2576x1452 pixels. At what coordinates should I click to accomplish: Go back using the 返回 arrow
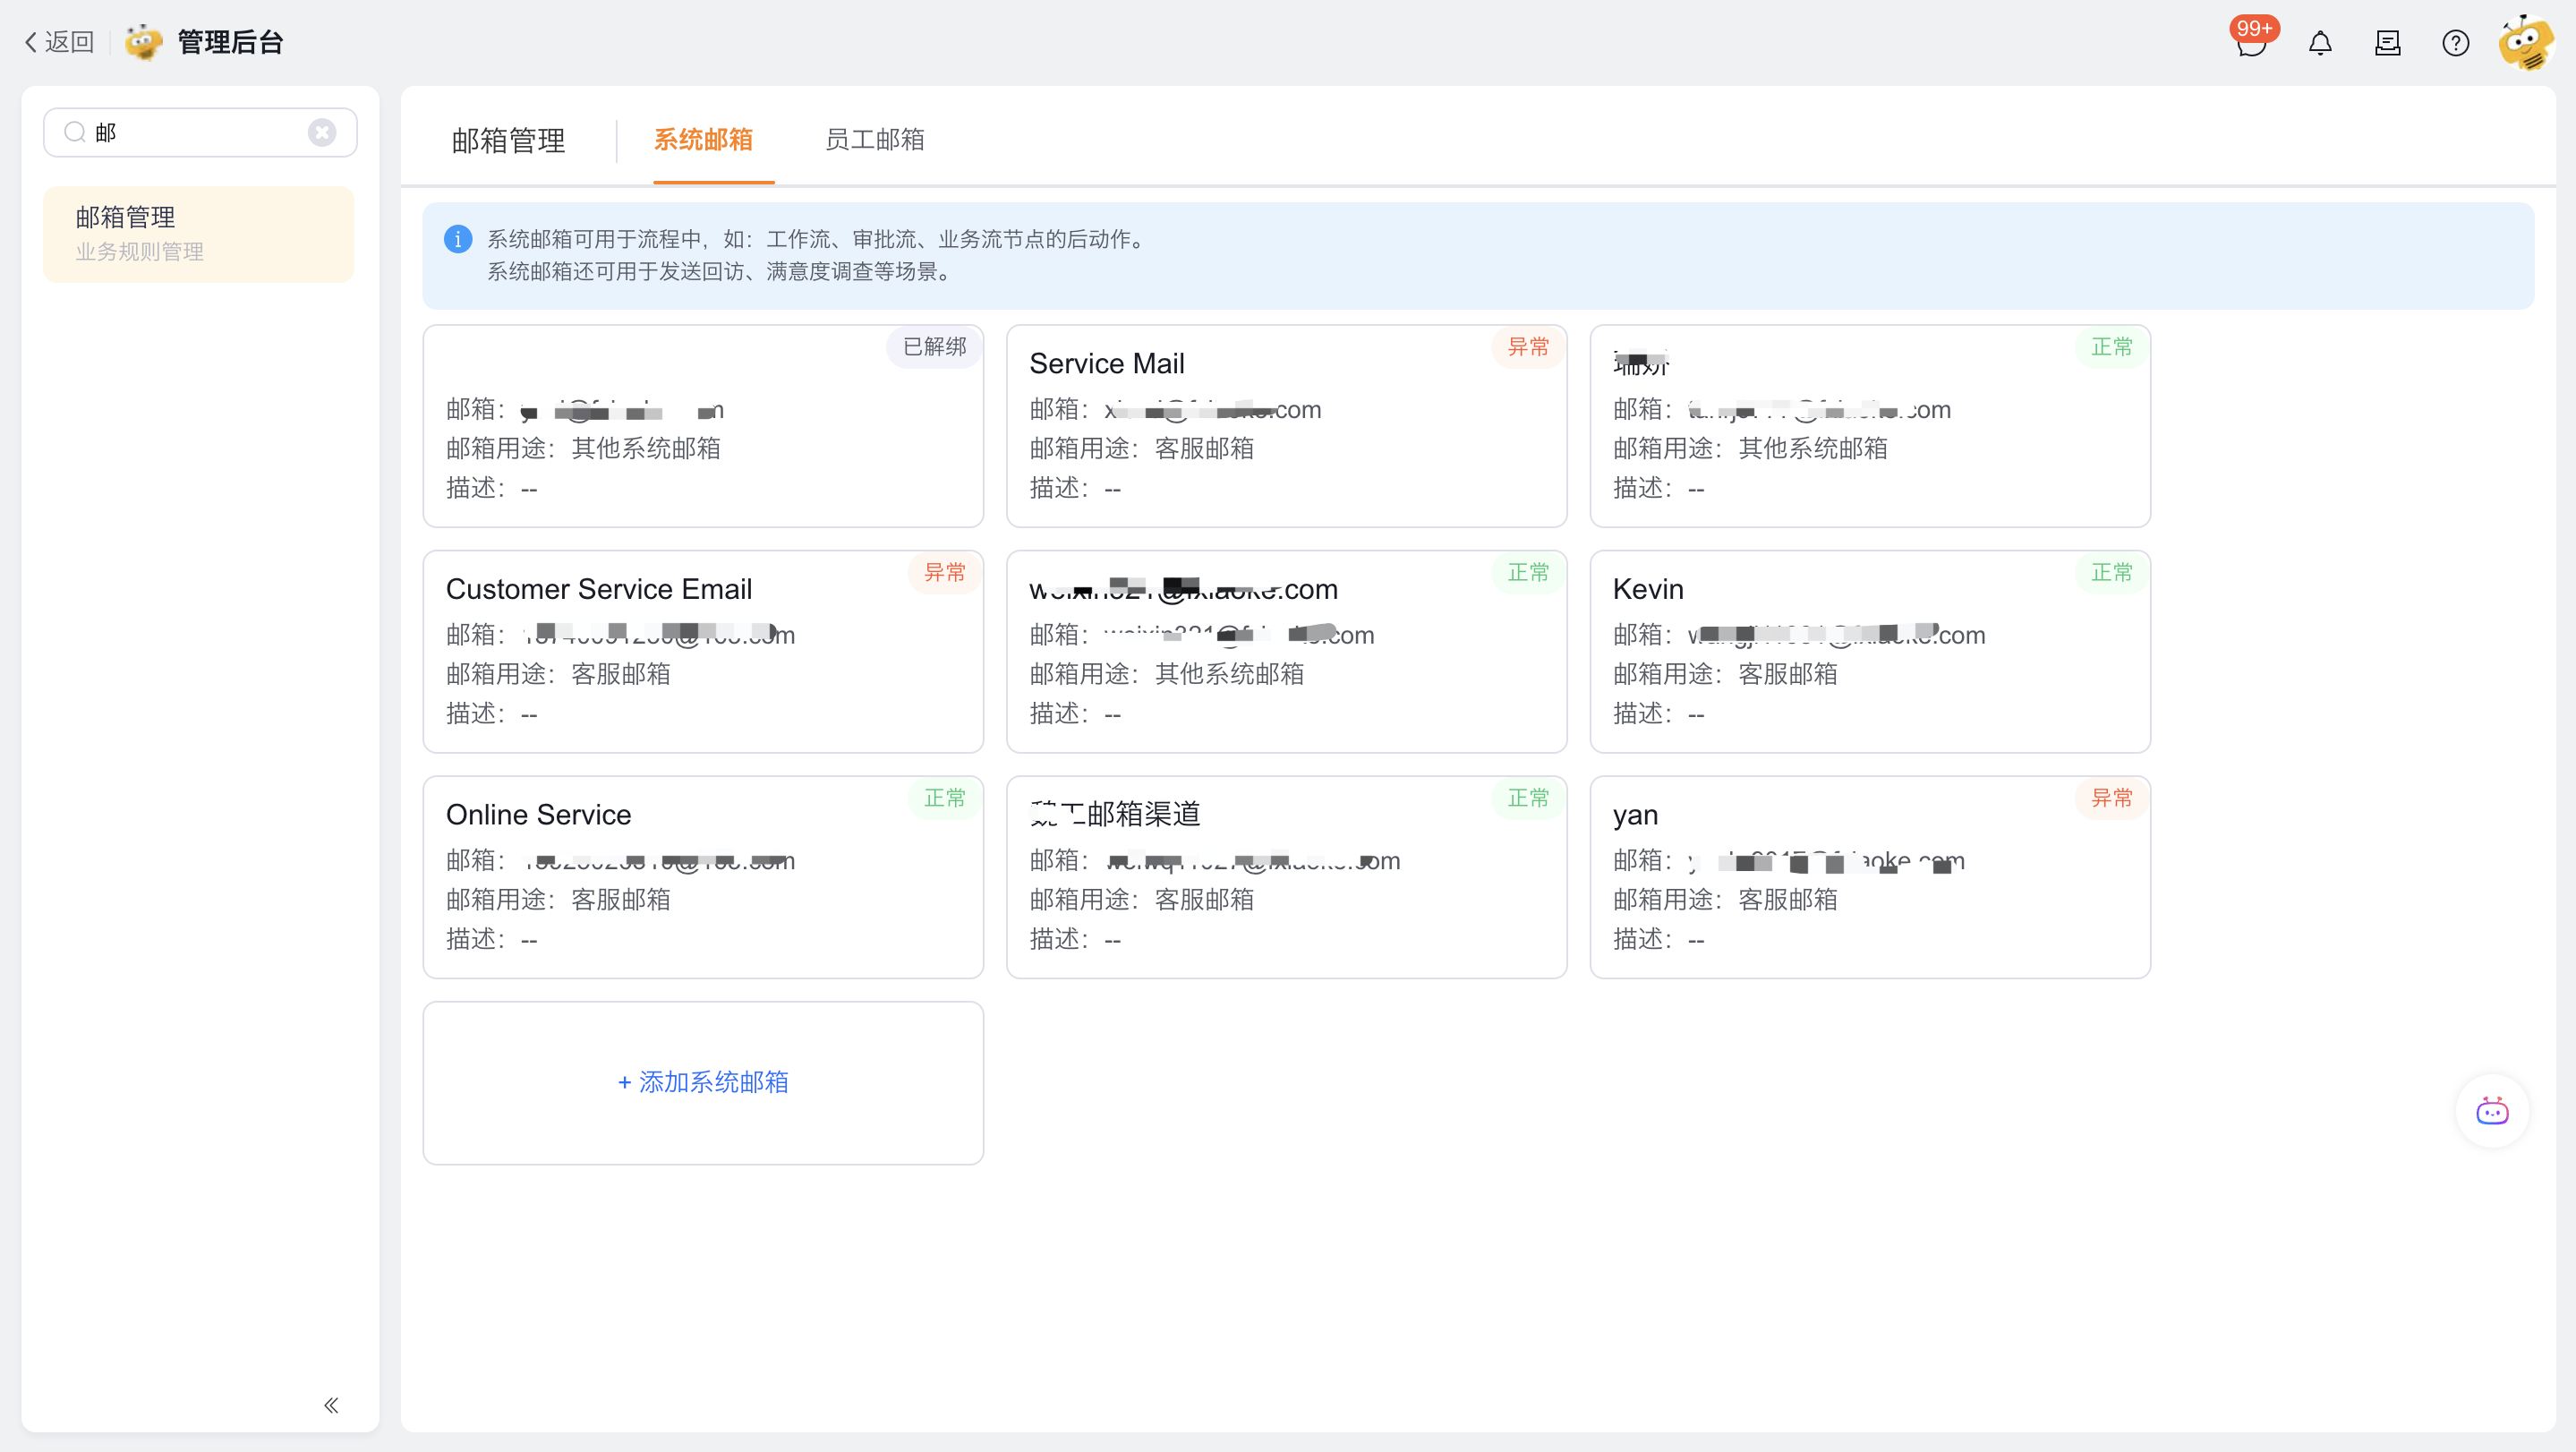tap(59, 42)
